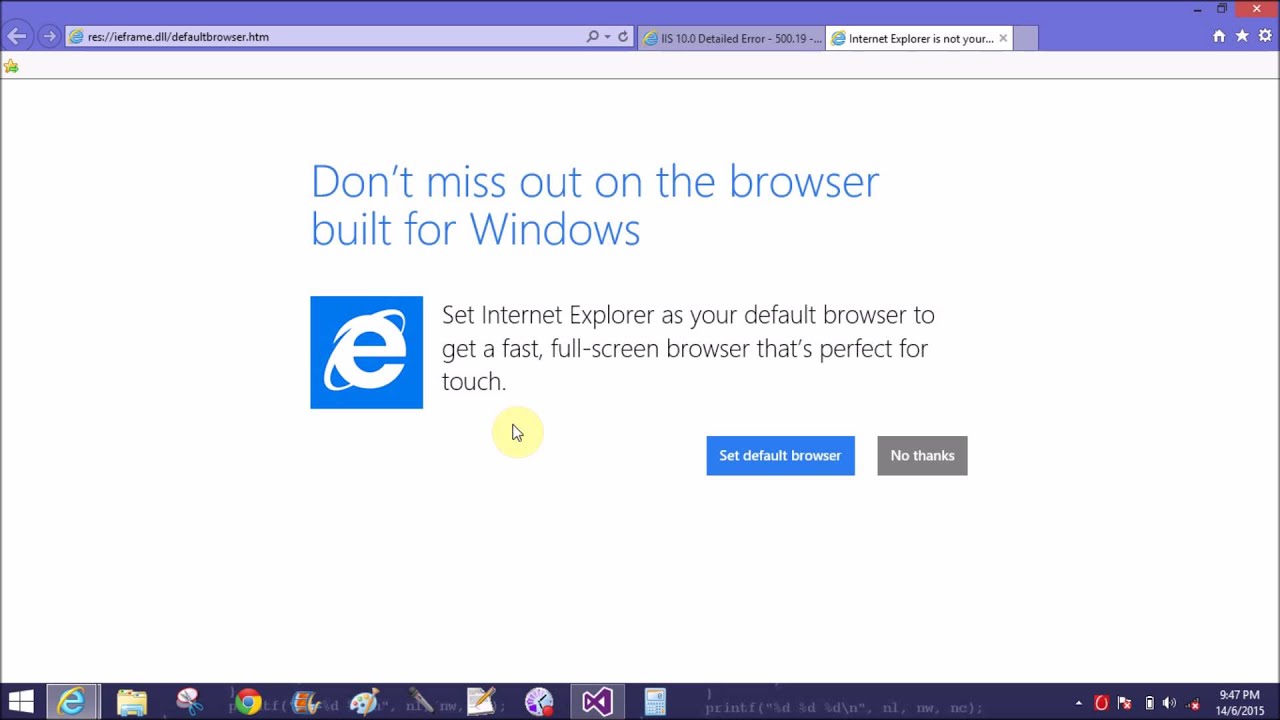Show hidden tray icons arrow
Screen dimensions: 1280x720
click(x=1079, y=703)
